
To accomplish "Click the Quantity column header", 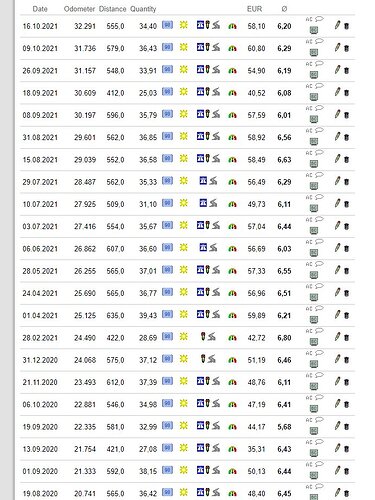I will (x=143, y=9).
